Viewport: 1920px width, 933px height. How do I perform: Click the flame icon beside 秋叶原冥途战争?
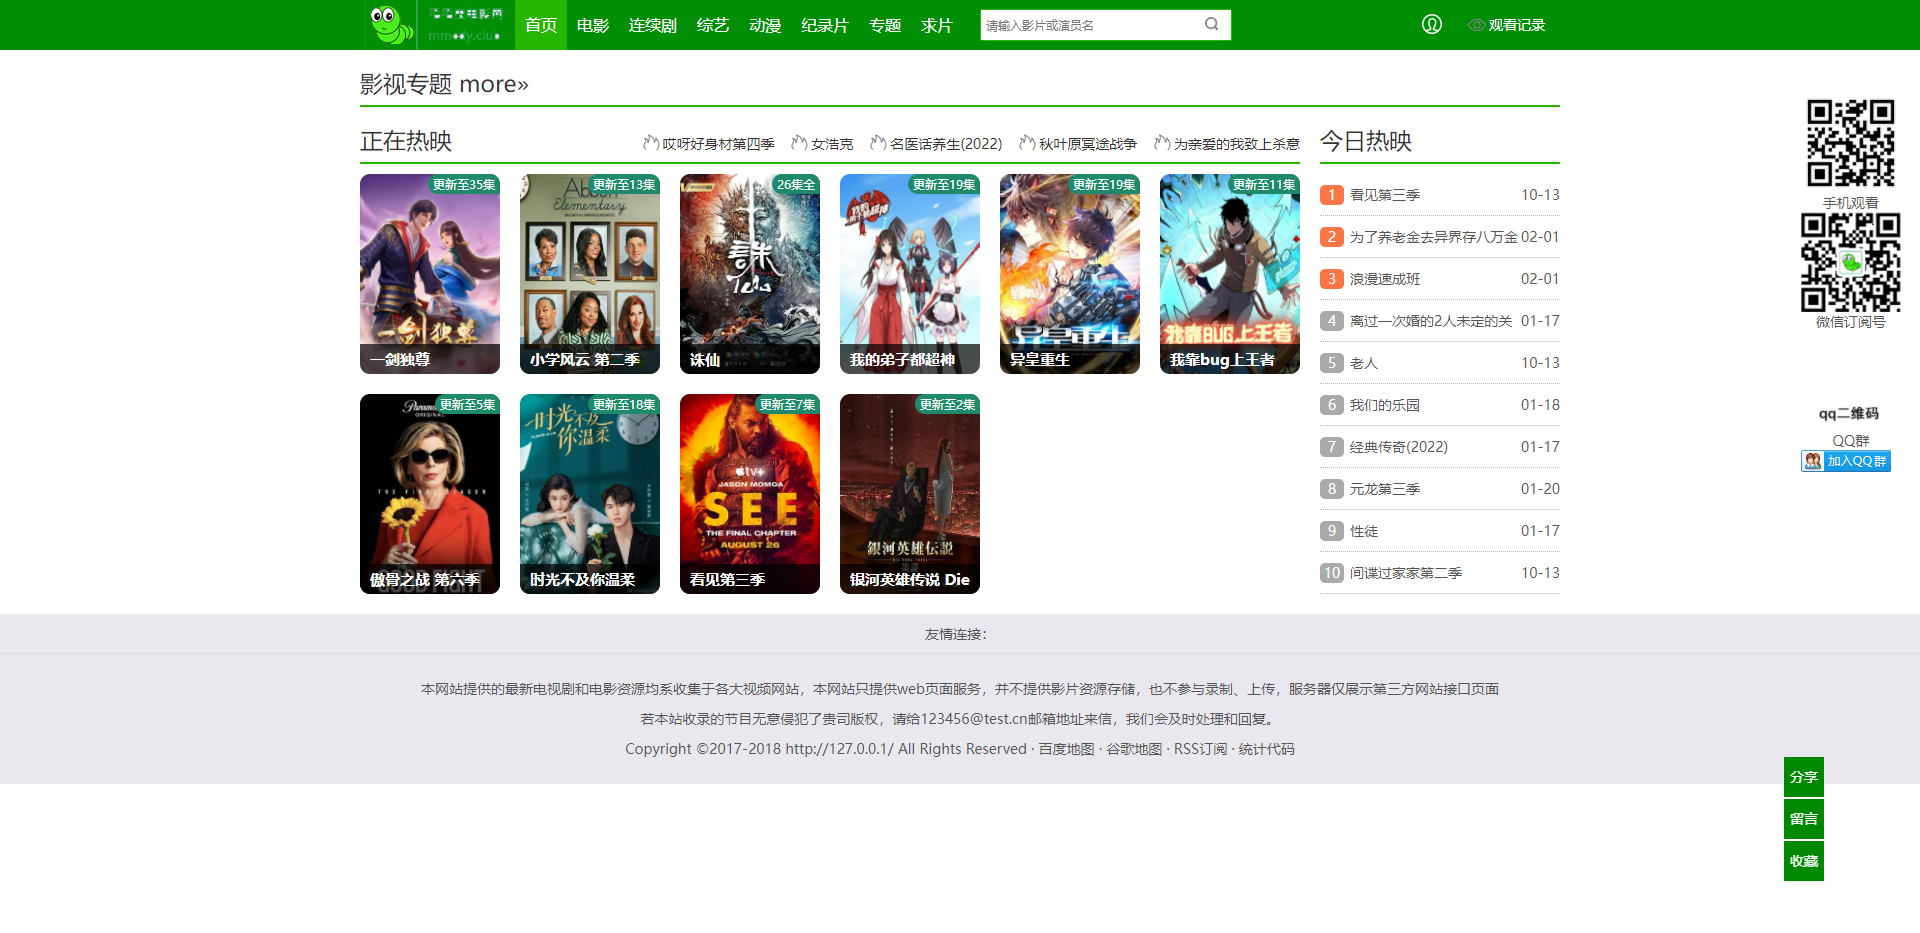(x=1027, y=143)
